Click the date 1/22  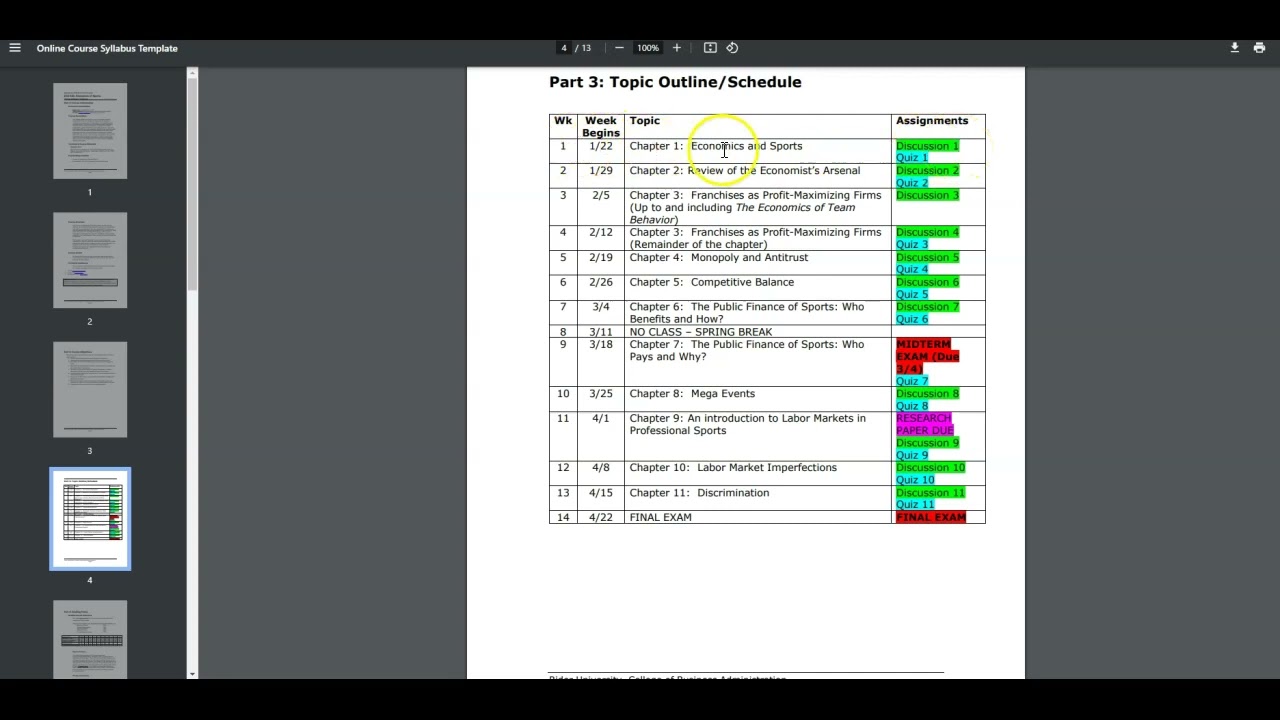(601, 146)
